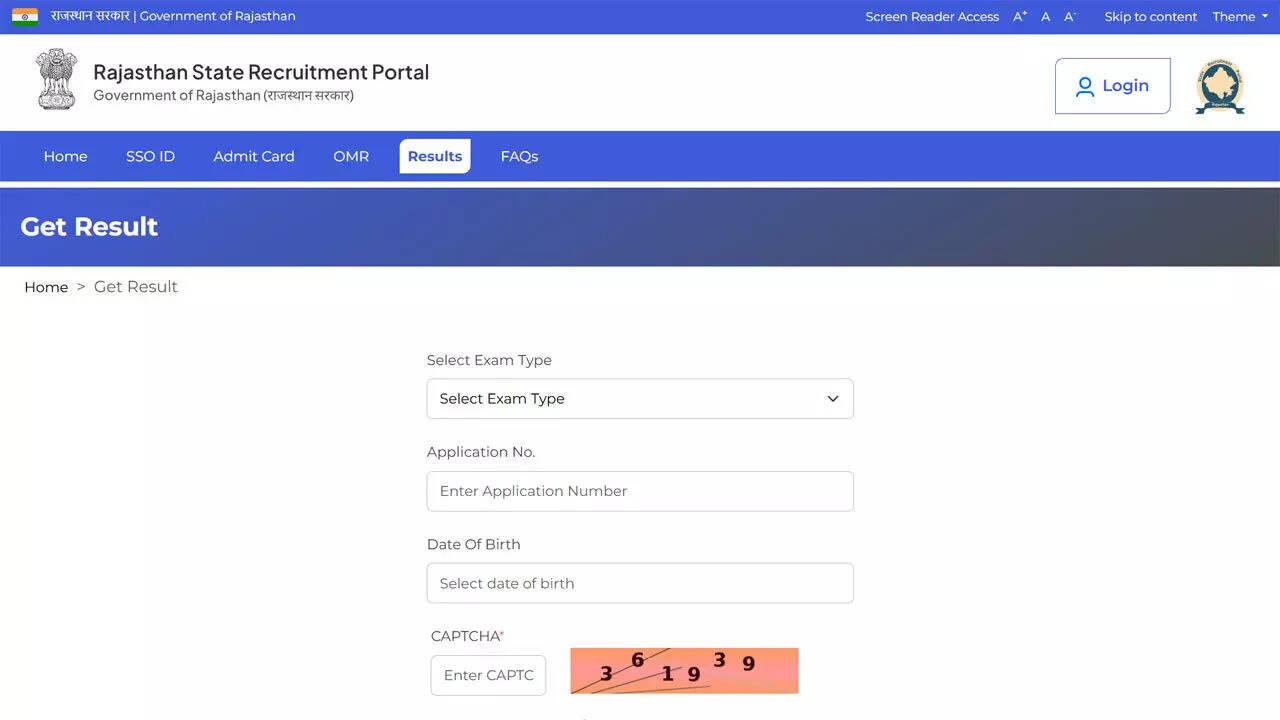The height and width of the screenshot is (720, 1280).
Task: Click the Skip to content link
Action: click(x=1150, y=16)
